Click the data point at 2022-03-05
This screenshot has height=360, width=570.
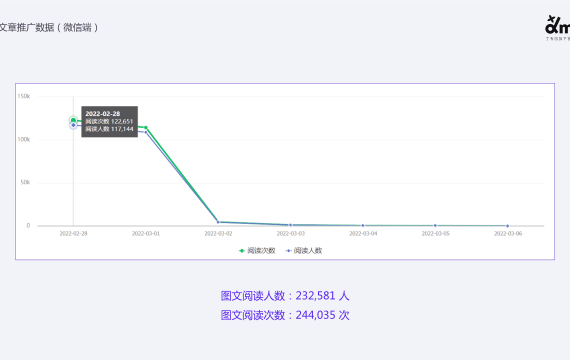coord(435,225)
